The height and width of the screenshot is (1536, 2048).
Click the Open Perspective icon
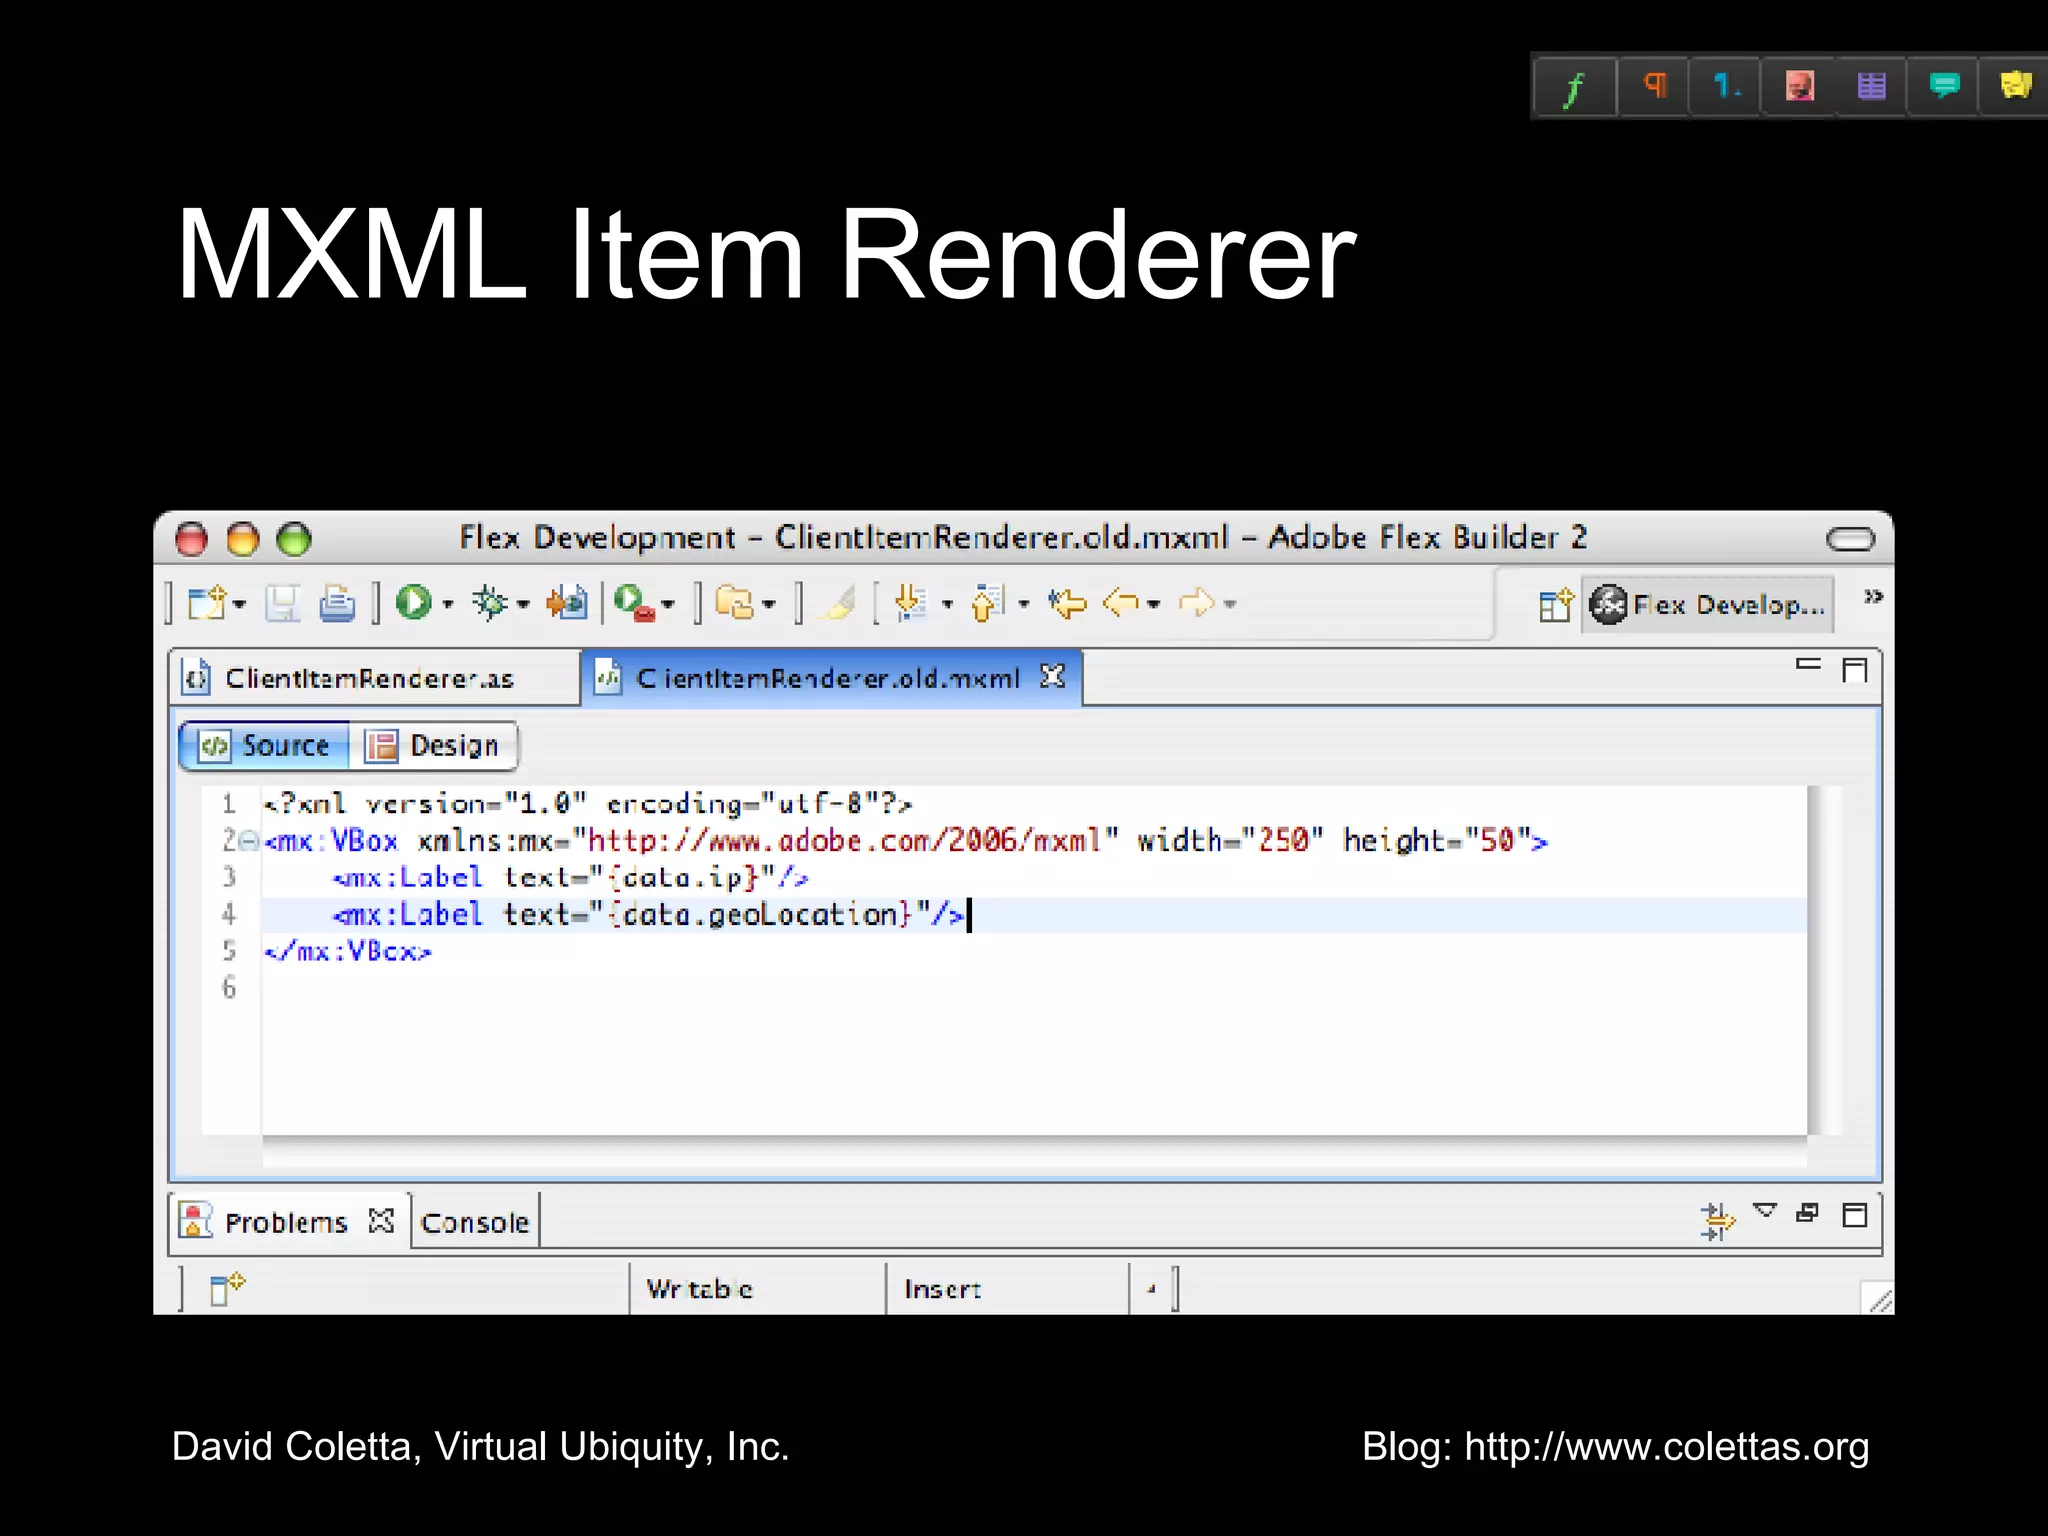1556,604
